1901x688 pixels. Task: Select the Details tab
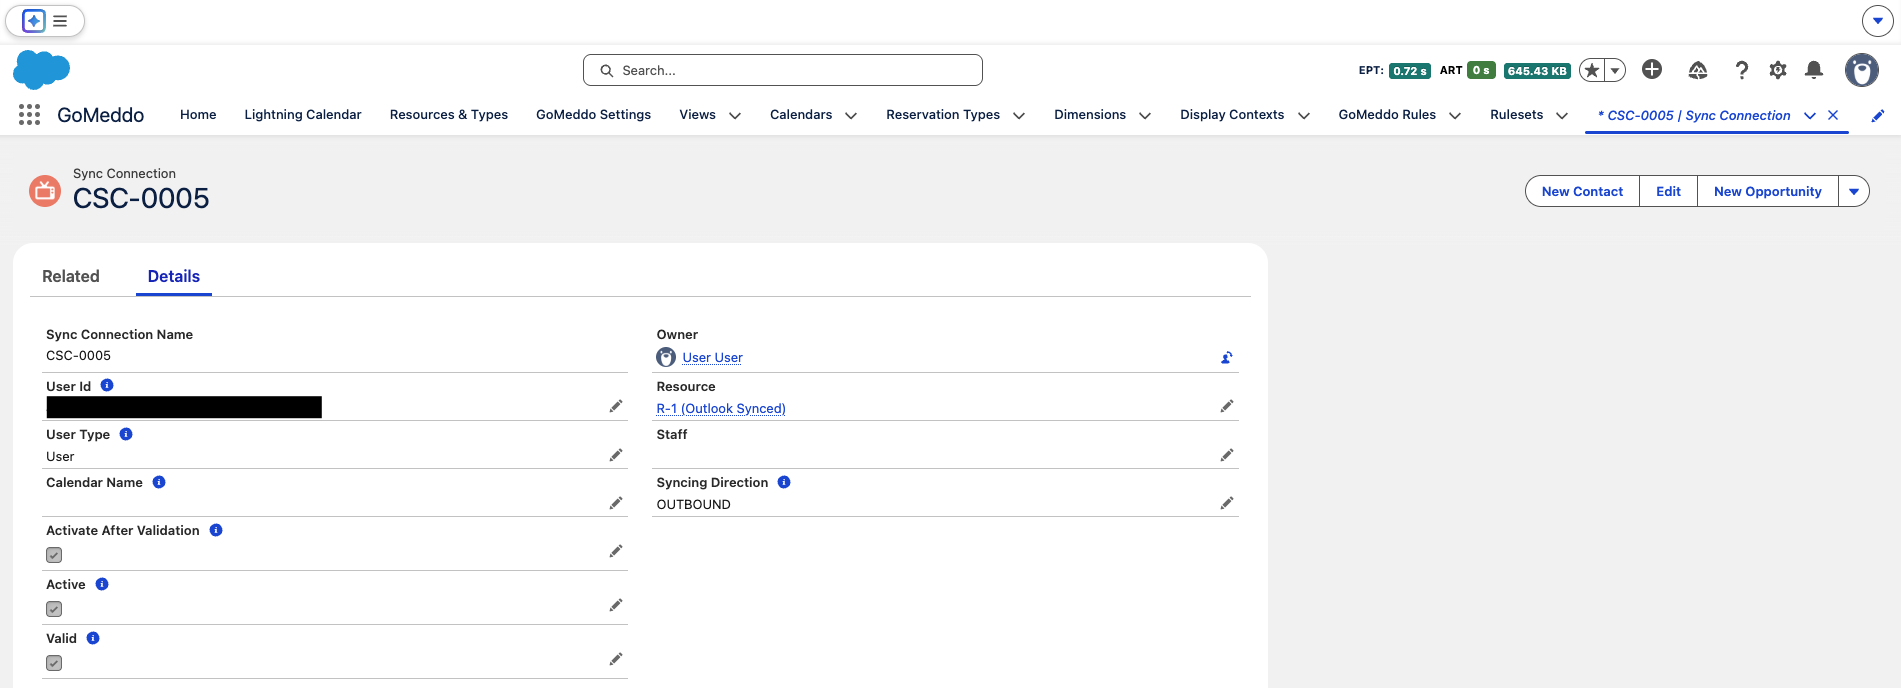coord(174,276)
